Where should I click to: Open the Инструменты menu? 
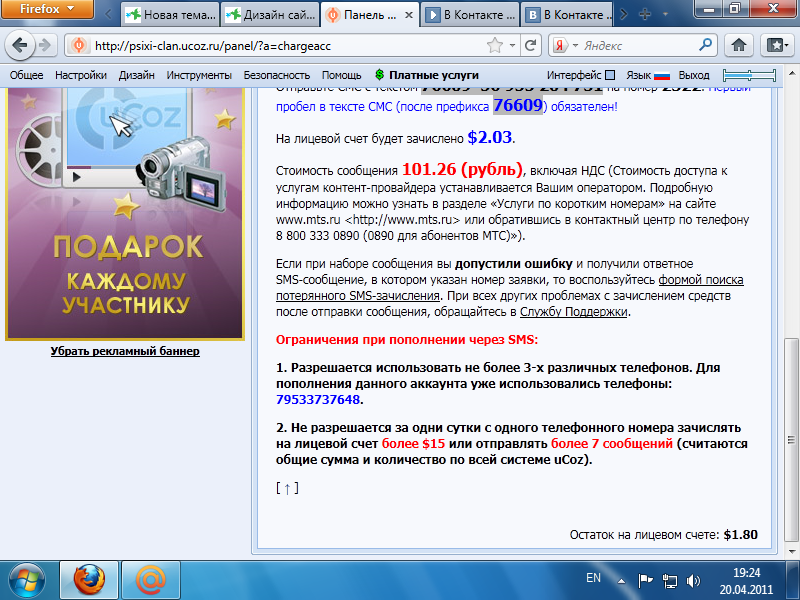point(199,76)
